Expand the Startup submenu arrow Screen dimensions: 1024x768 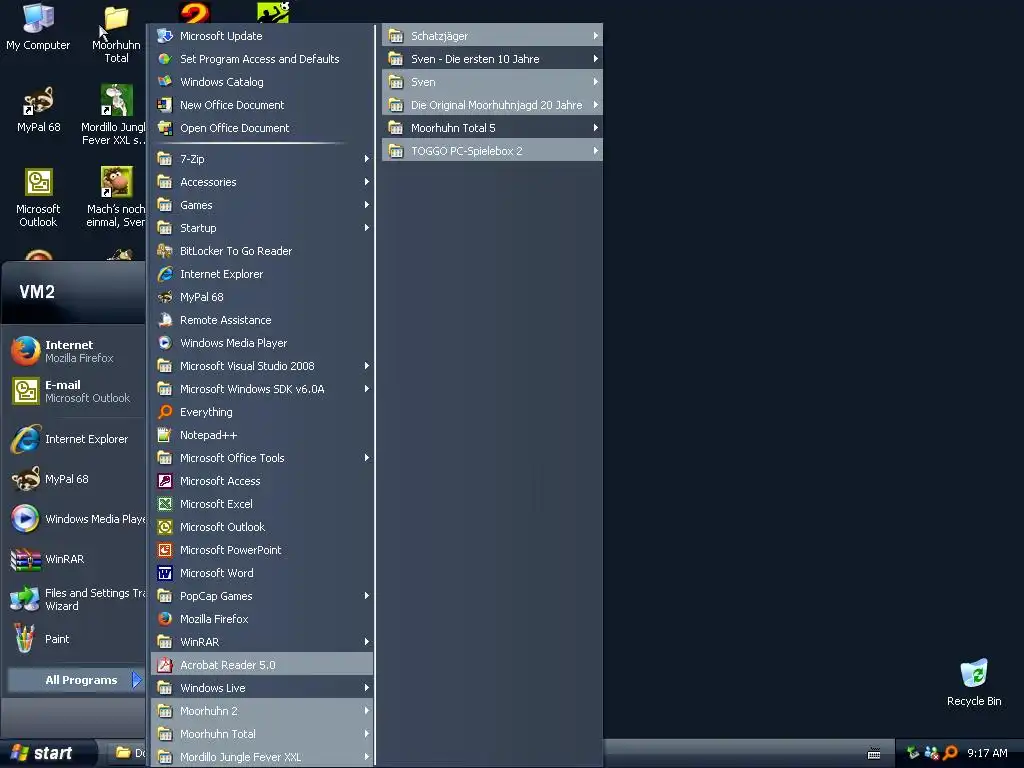click(x=366, y=228)
